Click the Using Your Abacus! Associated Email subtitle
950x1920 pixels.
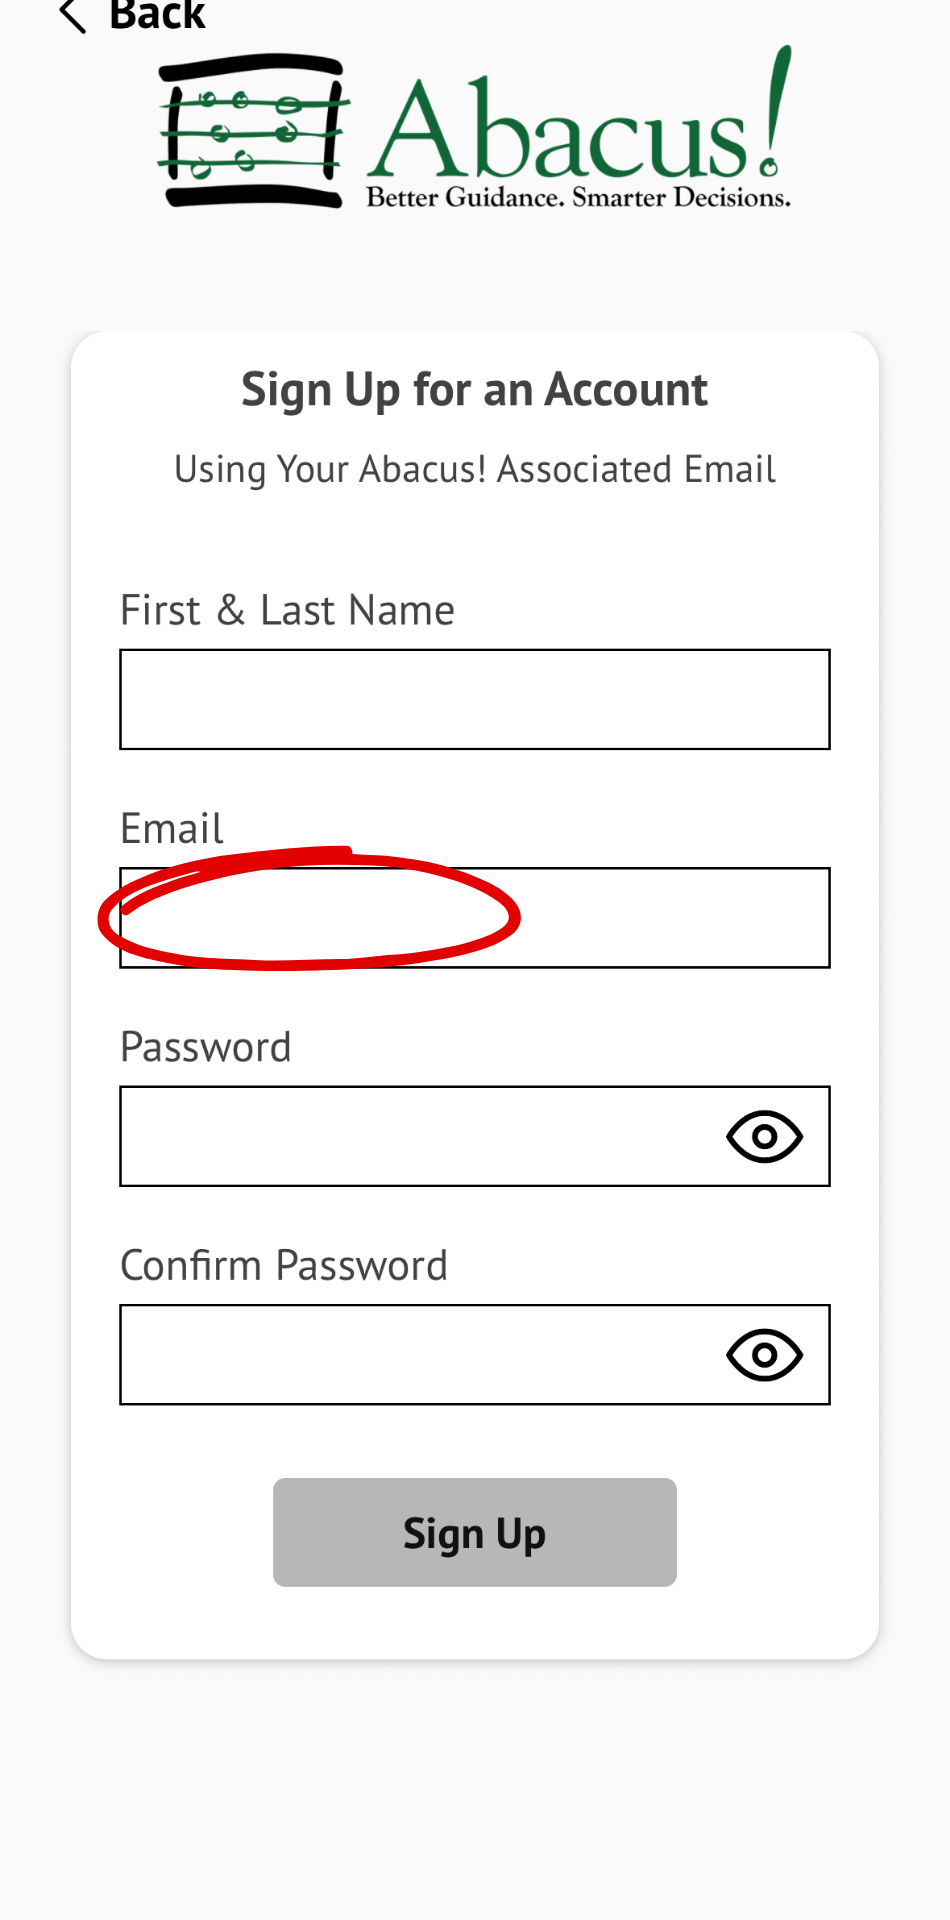tap(474, 469)
